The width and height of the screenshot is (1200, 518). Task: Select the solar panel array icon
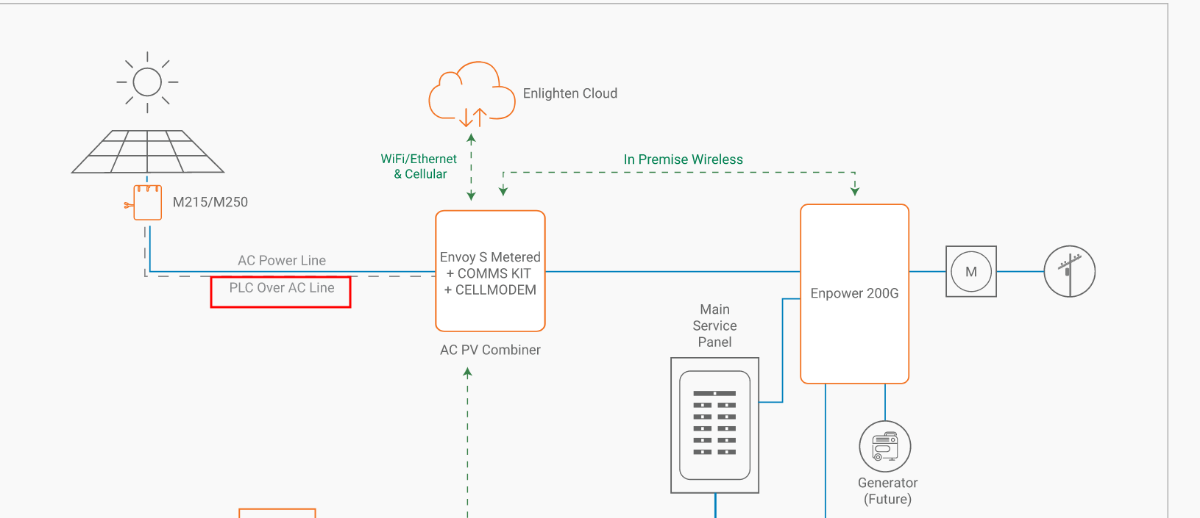click(148, 152)
